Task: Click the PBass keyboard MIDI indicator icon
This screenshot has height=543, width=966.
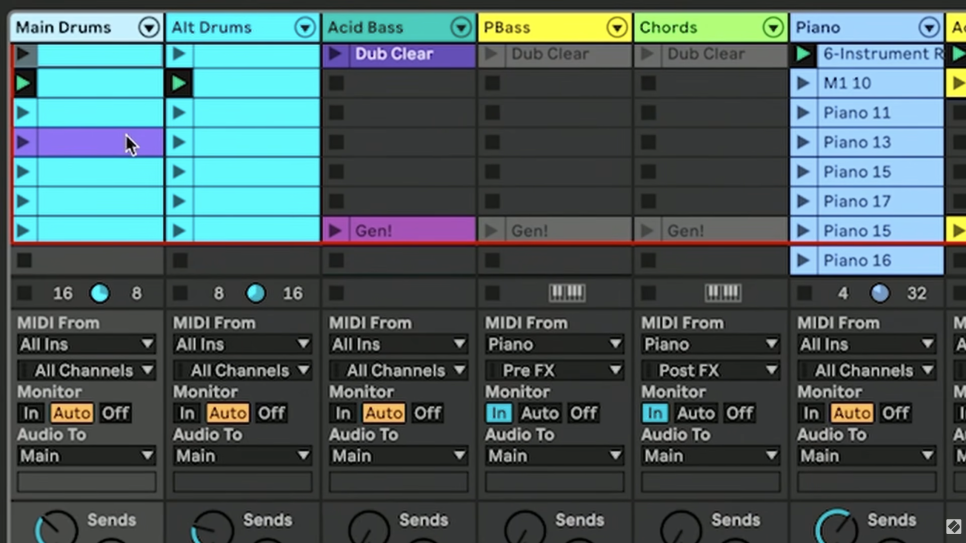Action: (567, 293)
